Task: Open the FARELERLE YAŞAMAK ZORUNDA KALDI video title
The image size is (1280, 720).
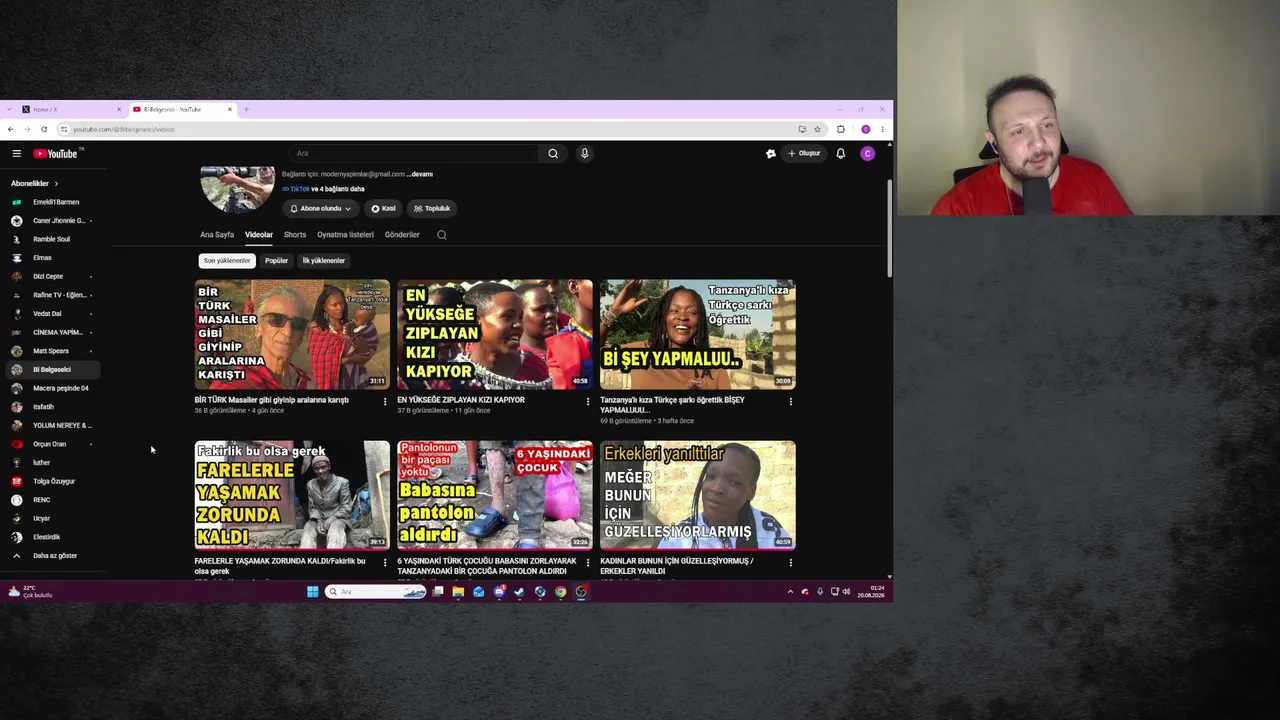Action: 280,566
